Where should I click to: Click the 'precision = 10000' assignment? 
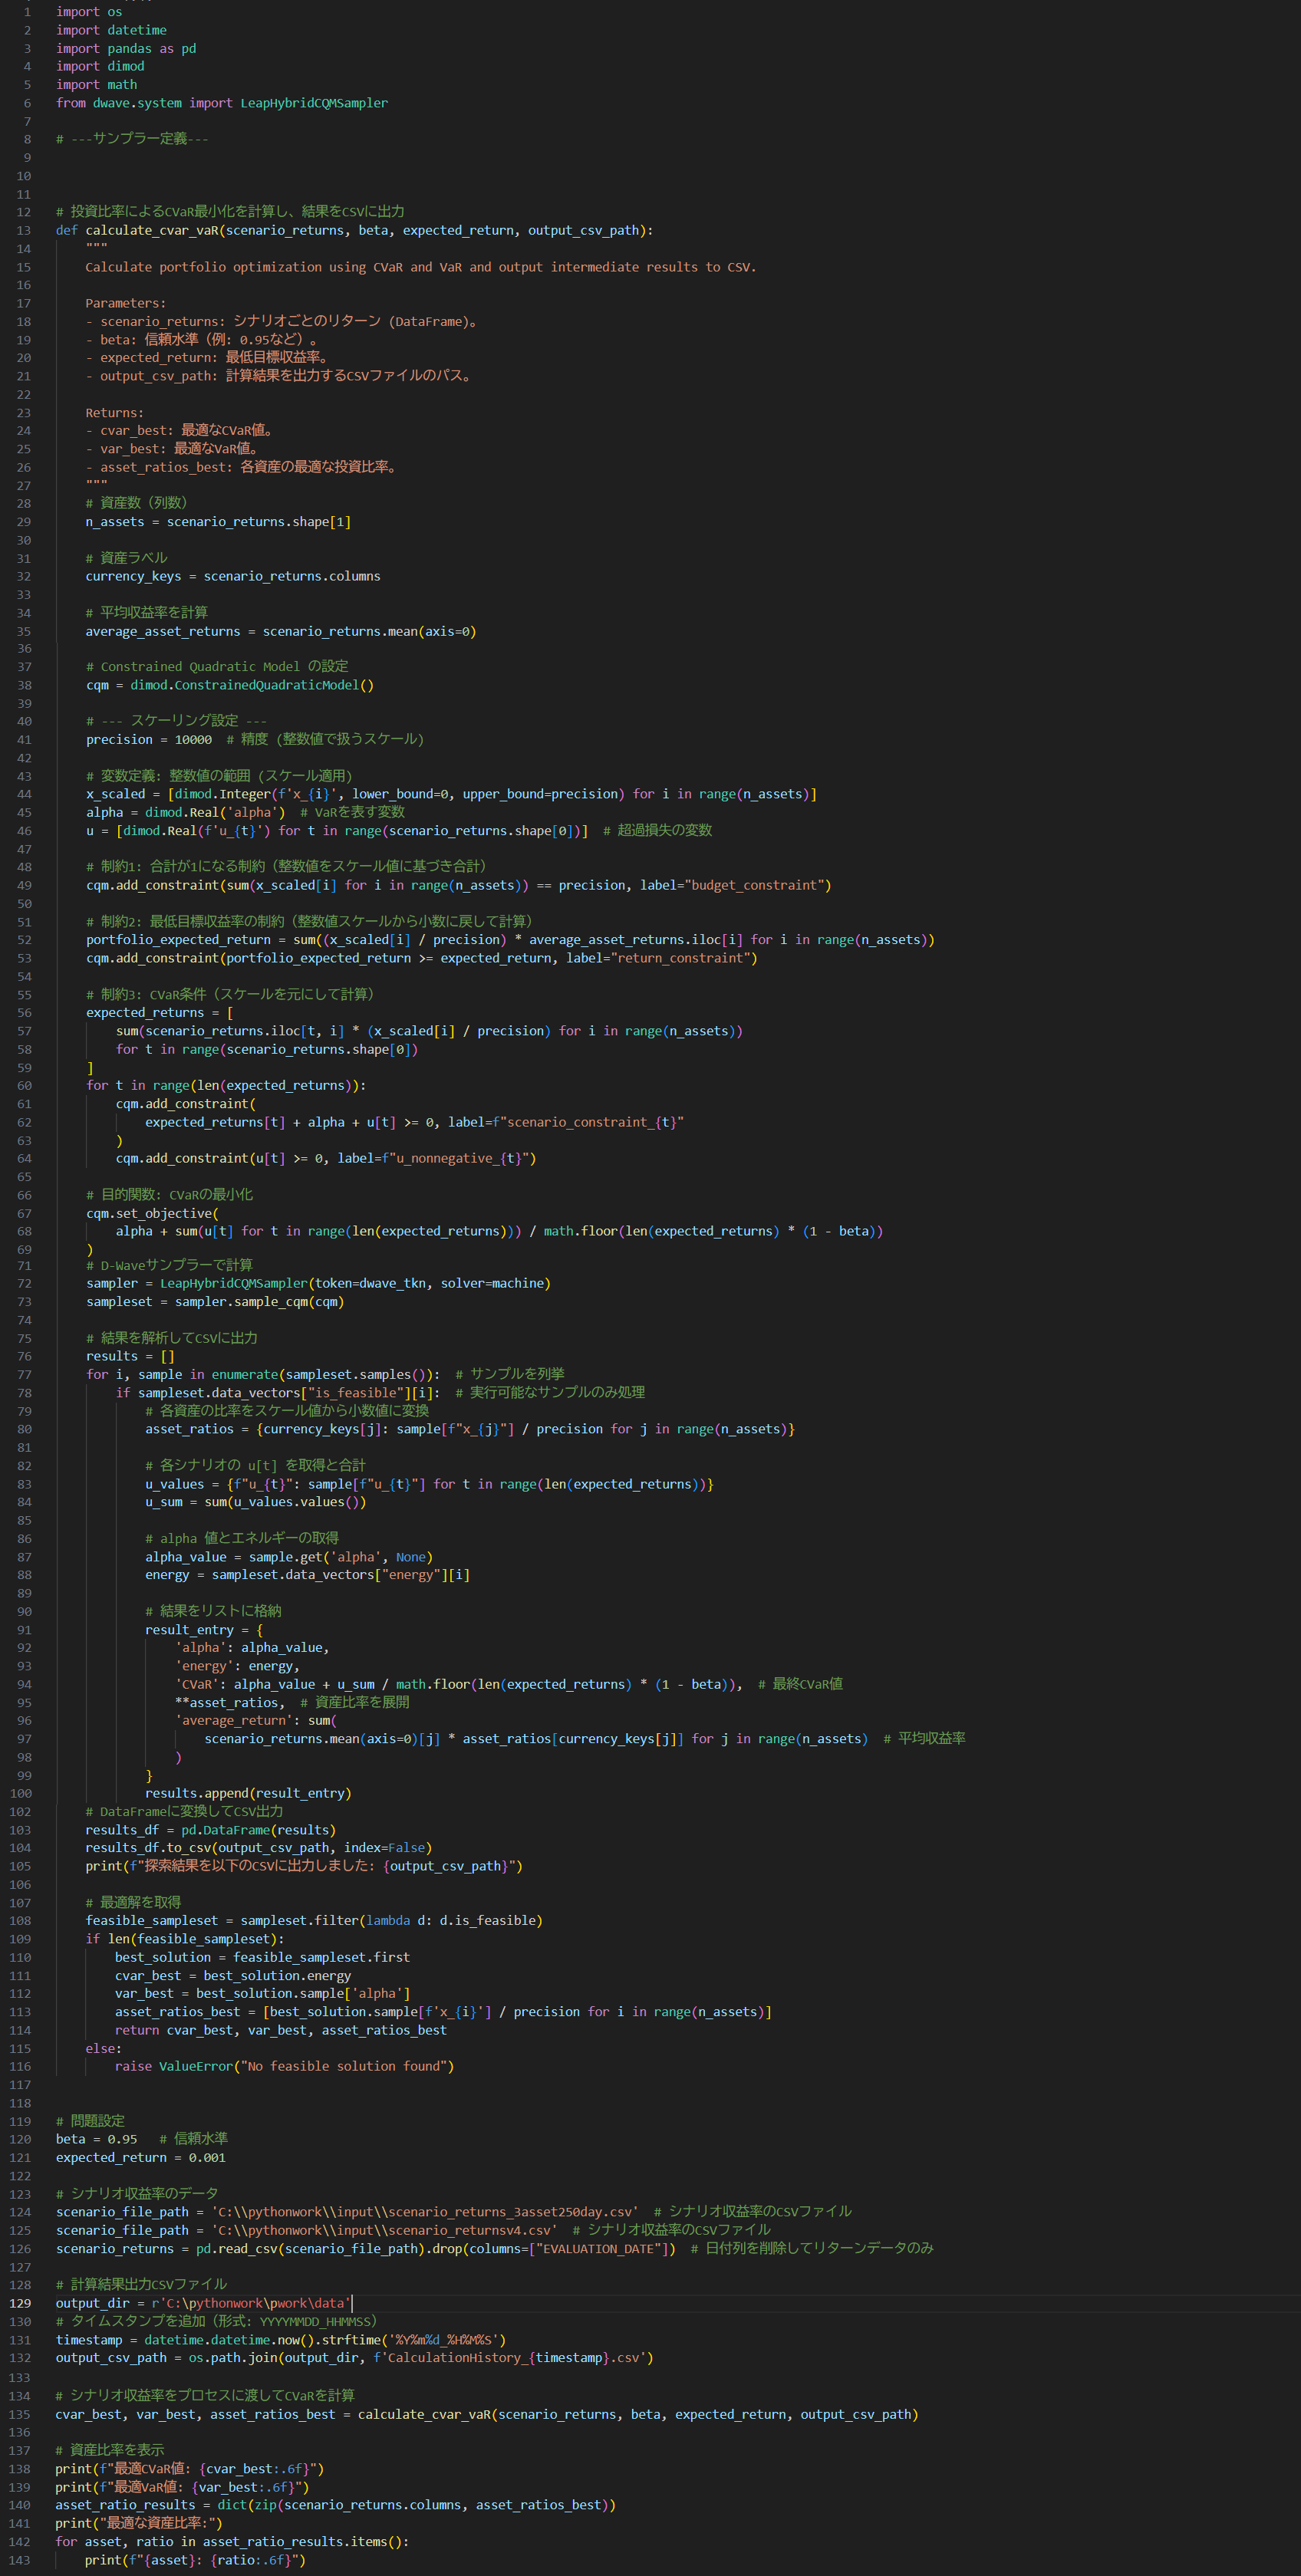(148, 740)
